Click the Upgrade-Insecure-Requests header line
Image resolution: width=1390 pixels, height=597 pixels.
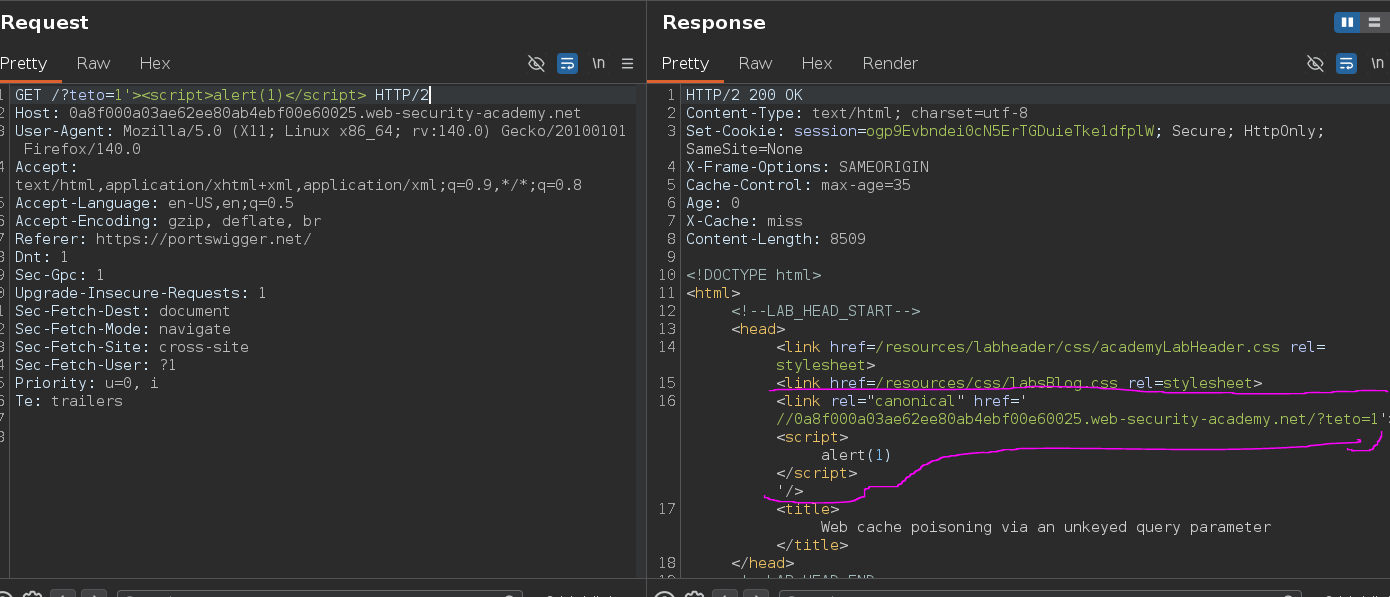tap(141, 293)
